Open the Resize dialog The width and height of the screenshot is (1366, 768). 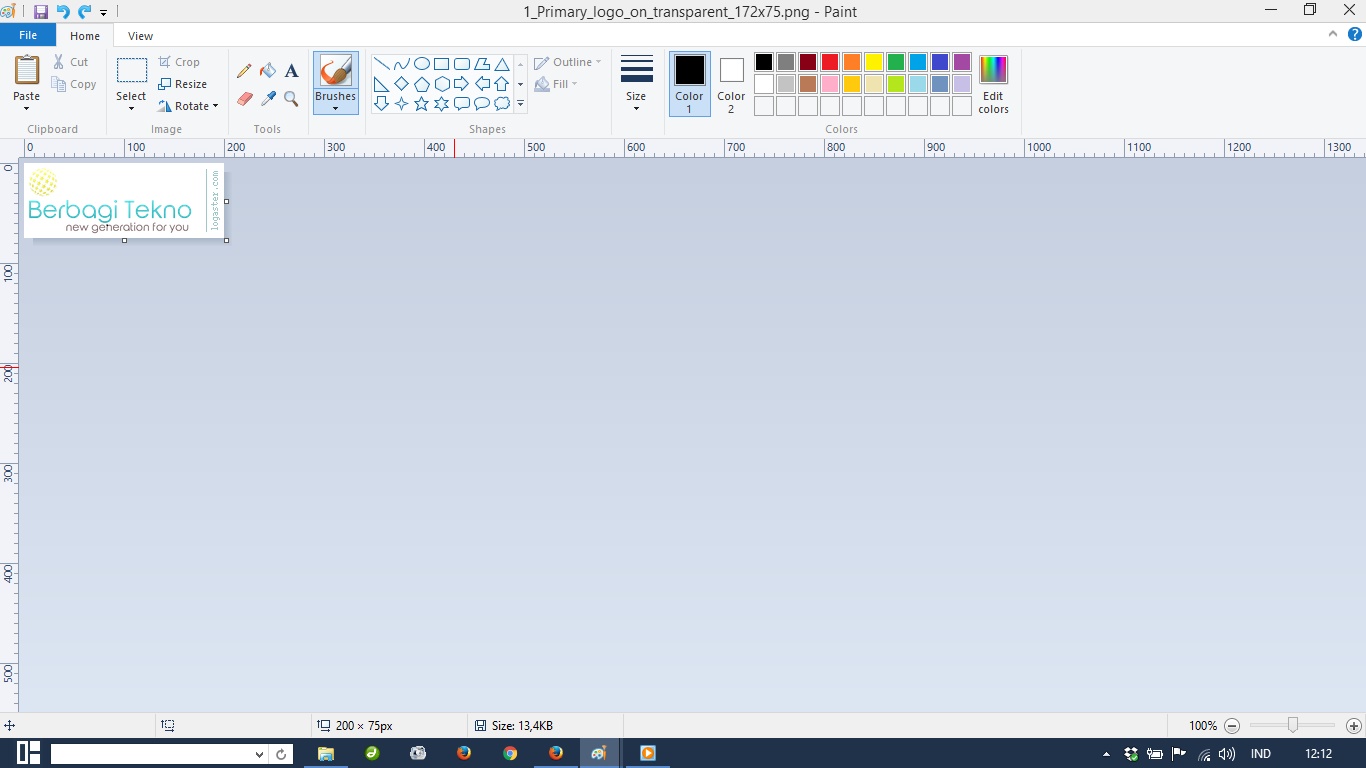tap(183, 84)
